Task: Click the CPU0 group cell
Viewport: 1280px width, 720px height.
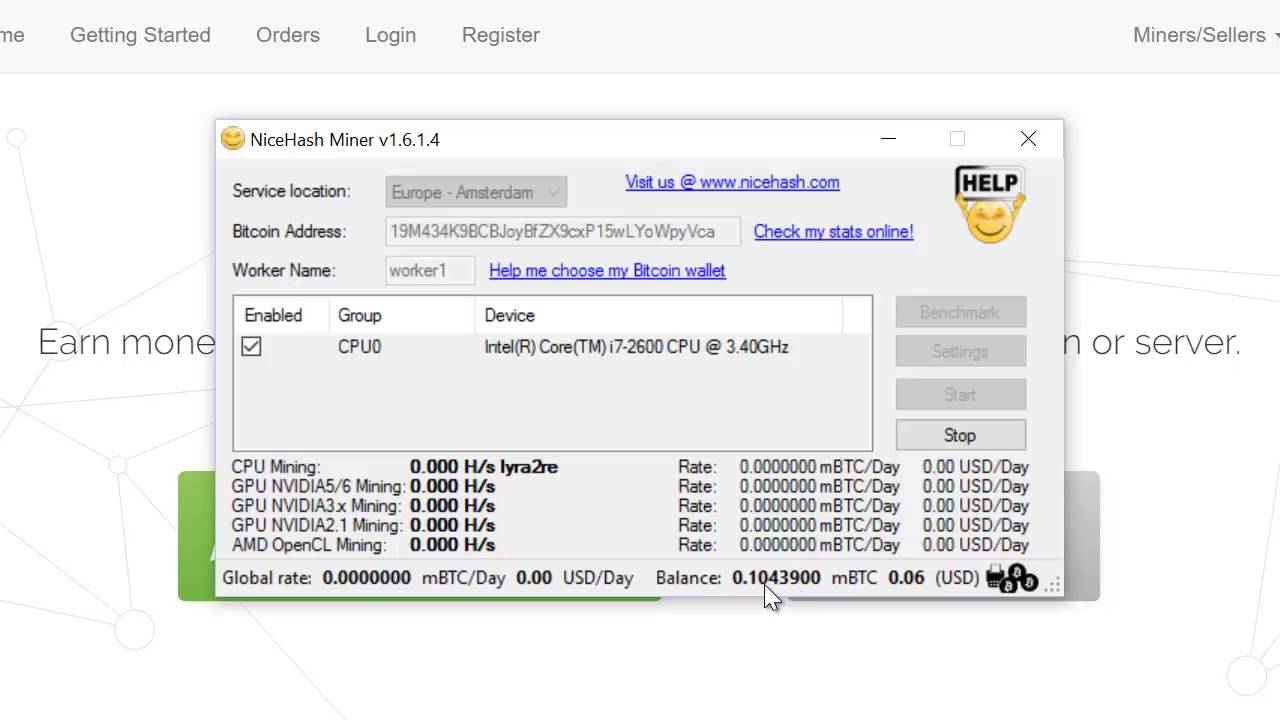Action: pyautogui.click(x=359, y=347)
